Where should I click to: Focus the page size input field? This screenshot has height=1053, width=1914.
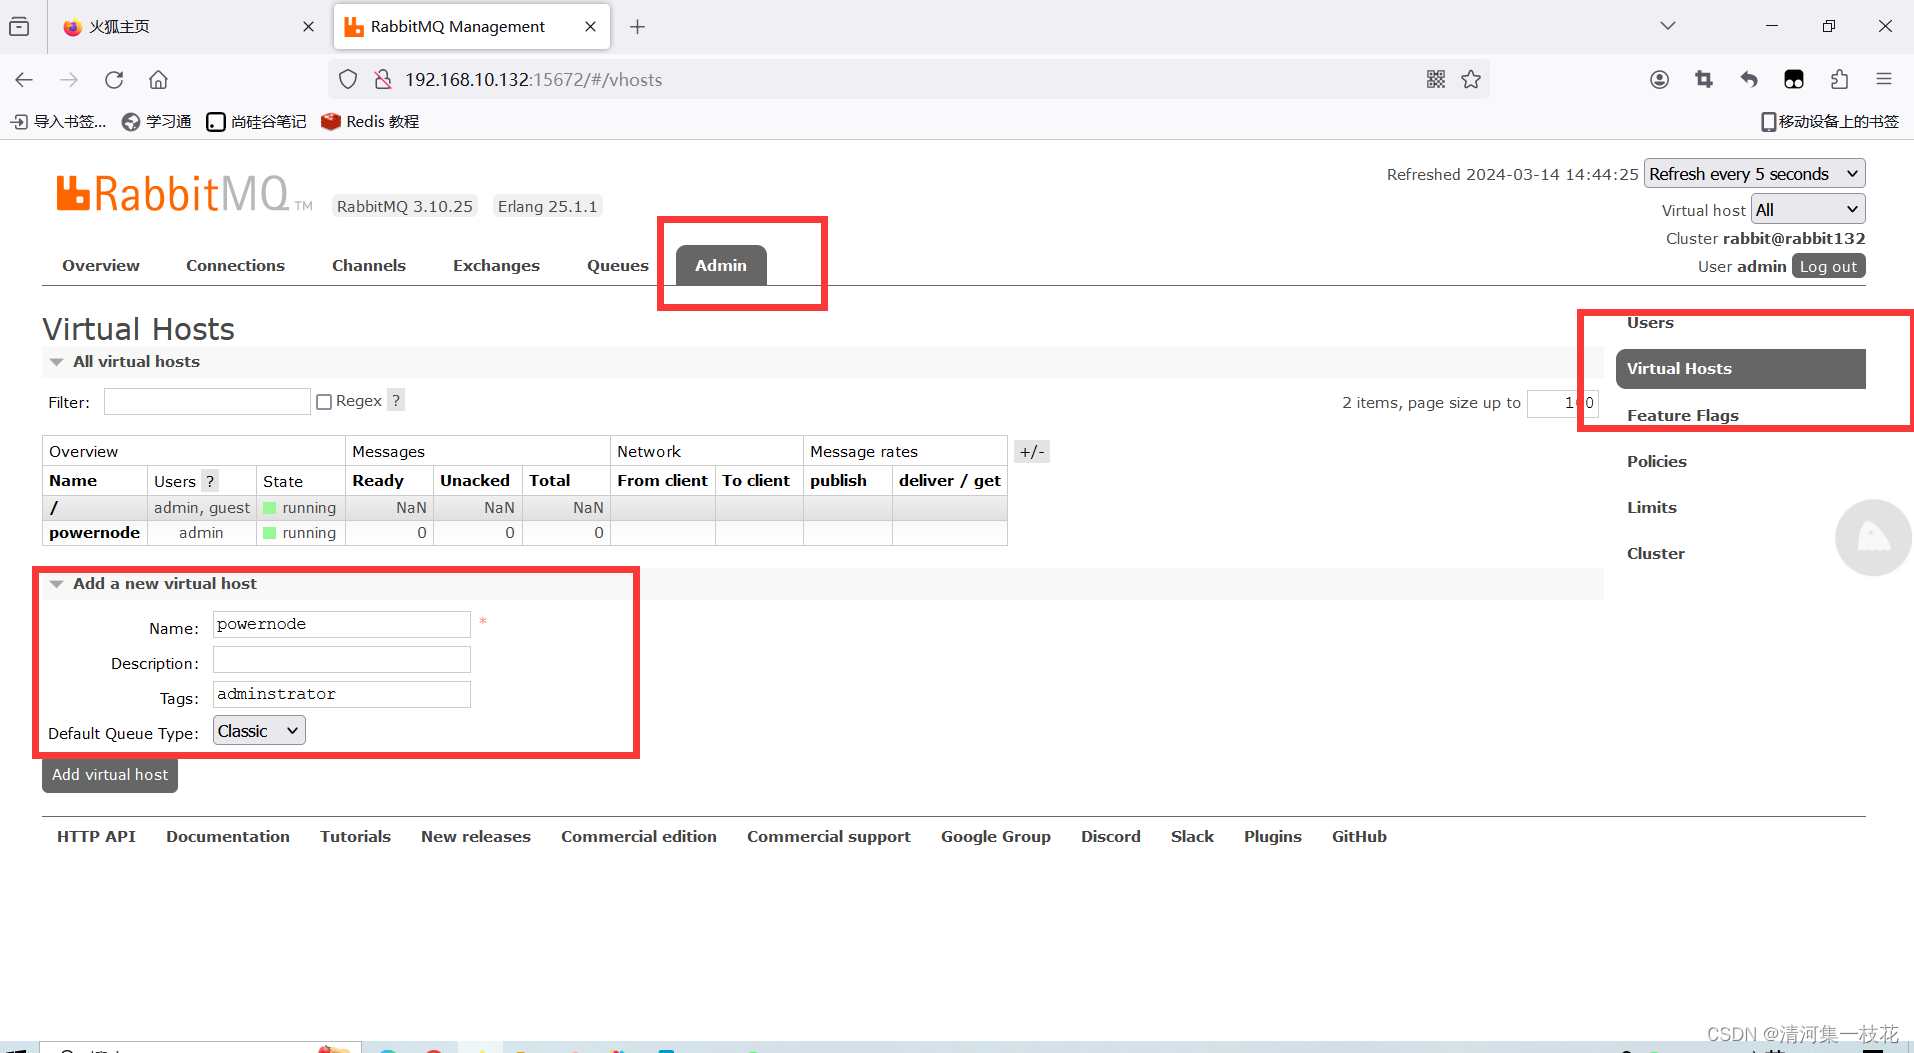click(x=1562, y=403)
